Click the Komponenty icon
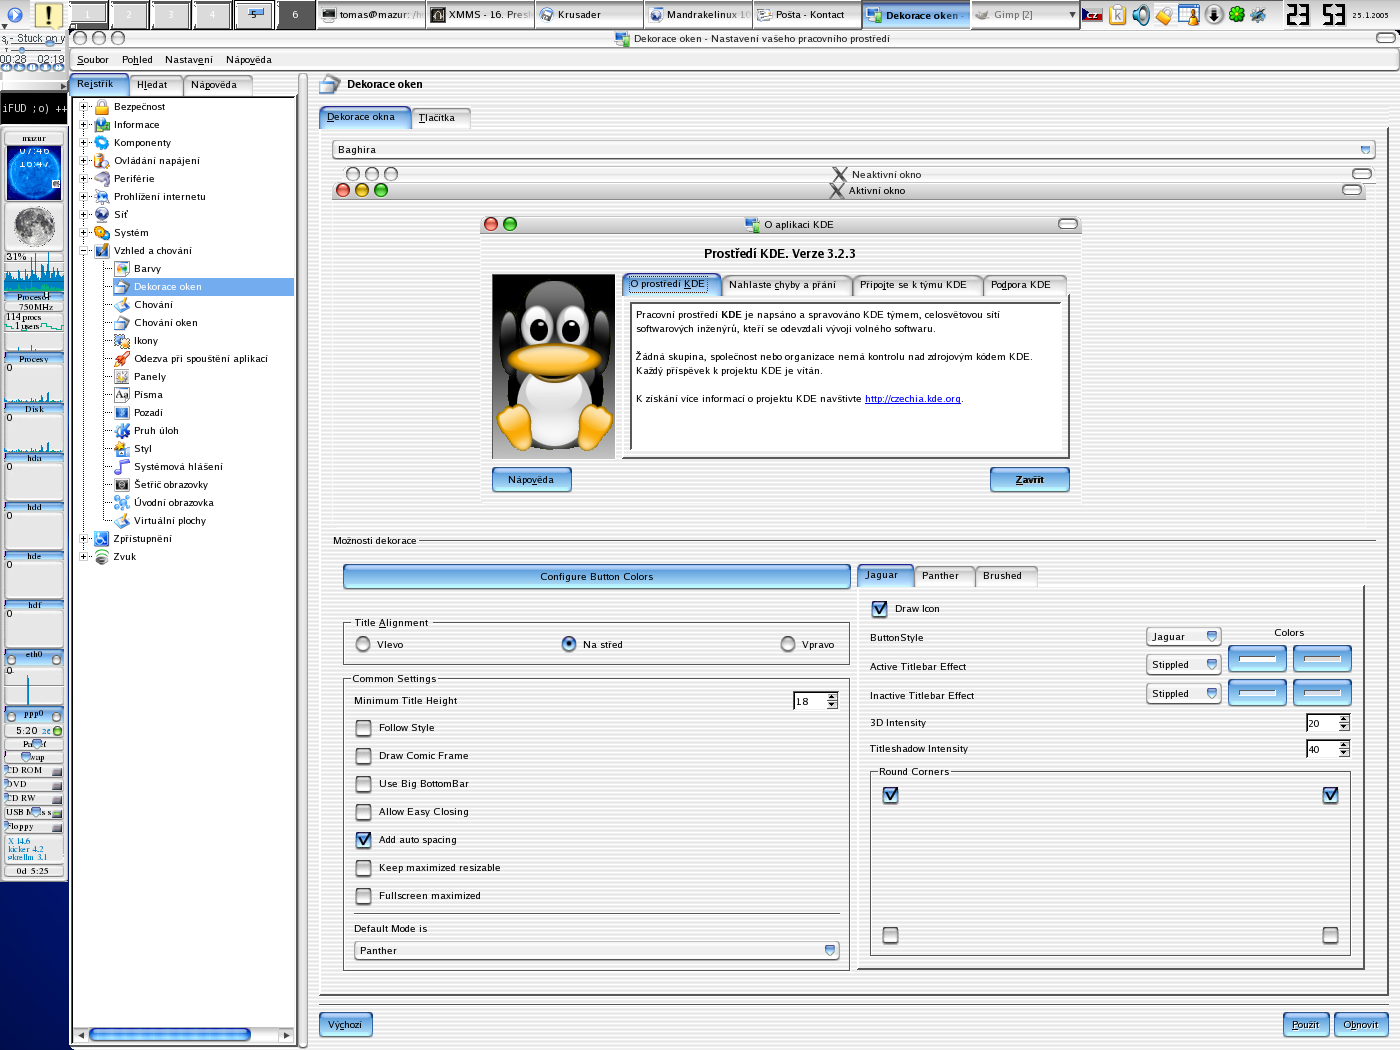This screenshot has width=1400, height=1050. pyautogui.click(x=101, y=143)
